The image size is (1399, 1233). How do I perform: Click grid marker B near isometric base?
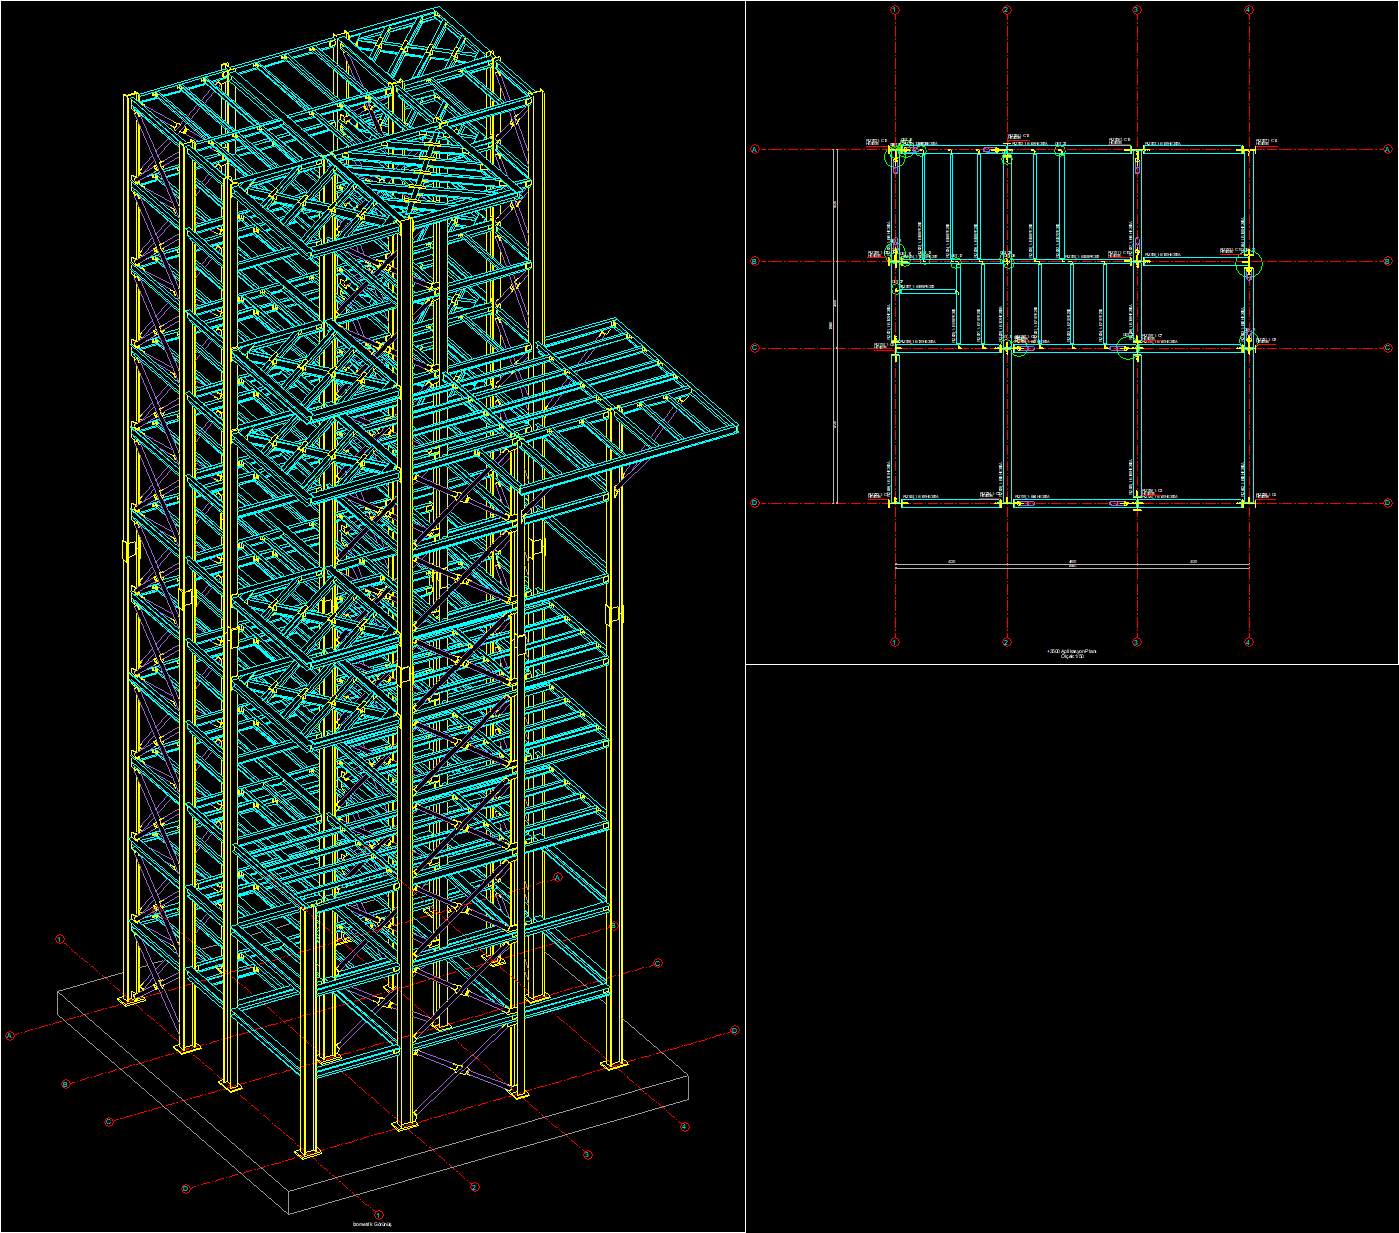(65, 1083)
